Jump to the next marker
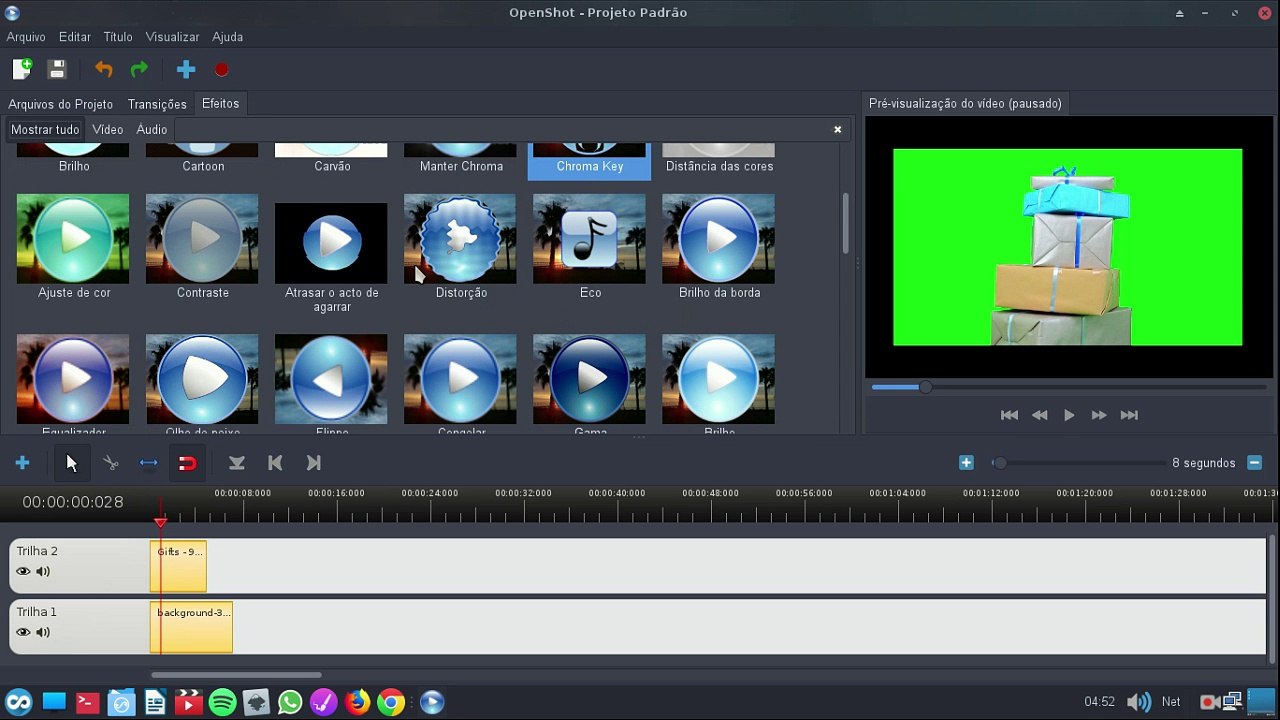This screenshot has height=720, width=1280. [314, 463]
